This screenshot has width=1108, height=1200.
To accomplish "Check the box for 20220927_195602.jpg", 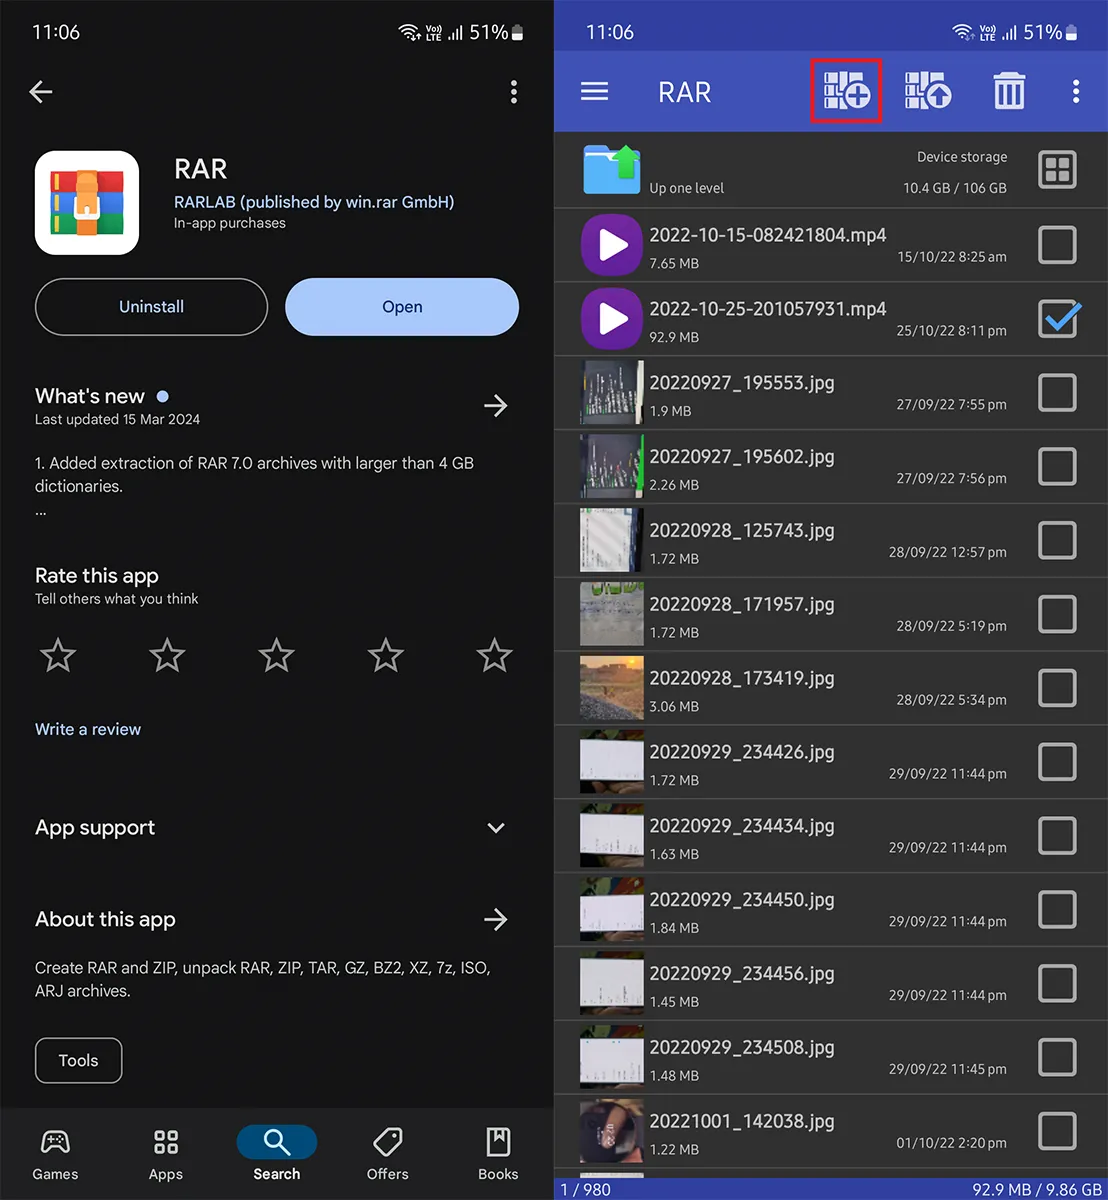I will [x=1057, y=467].
